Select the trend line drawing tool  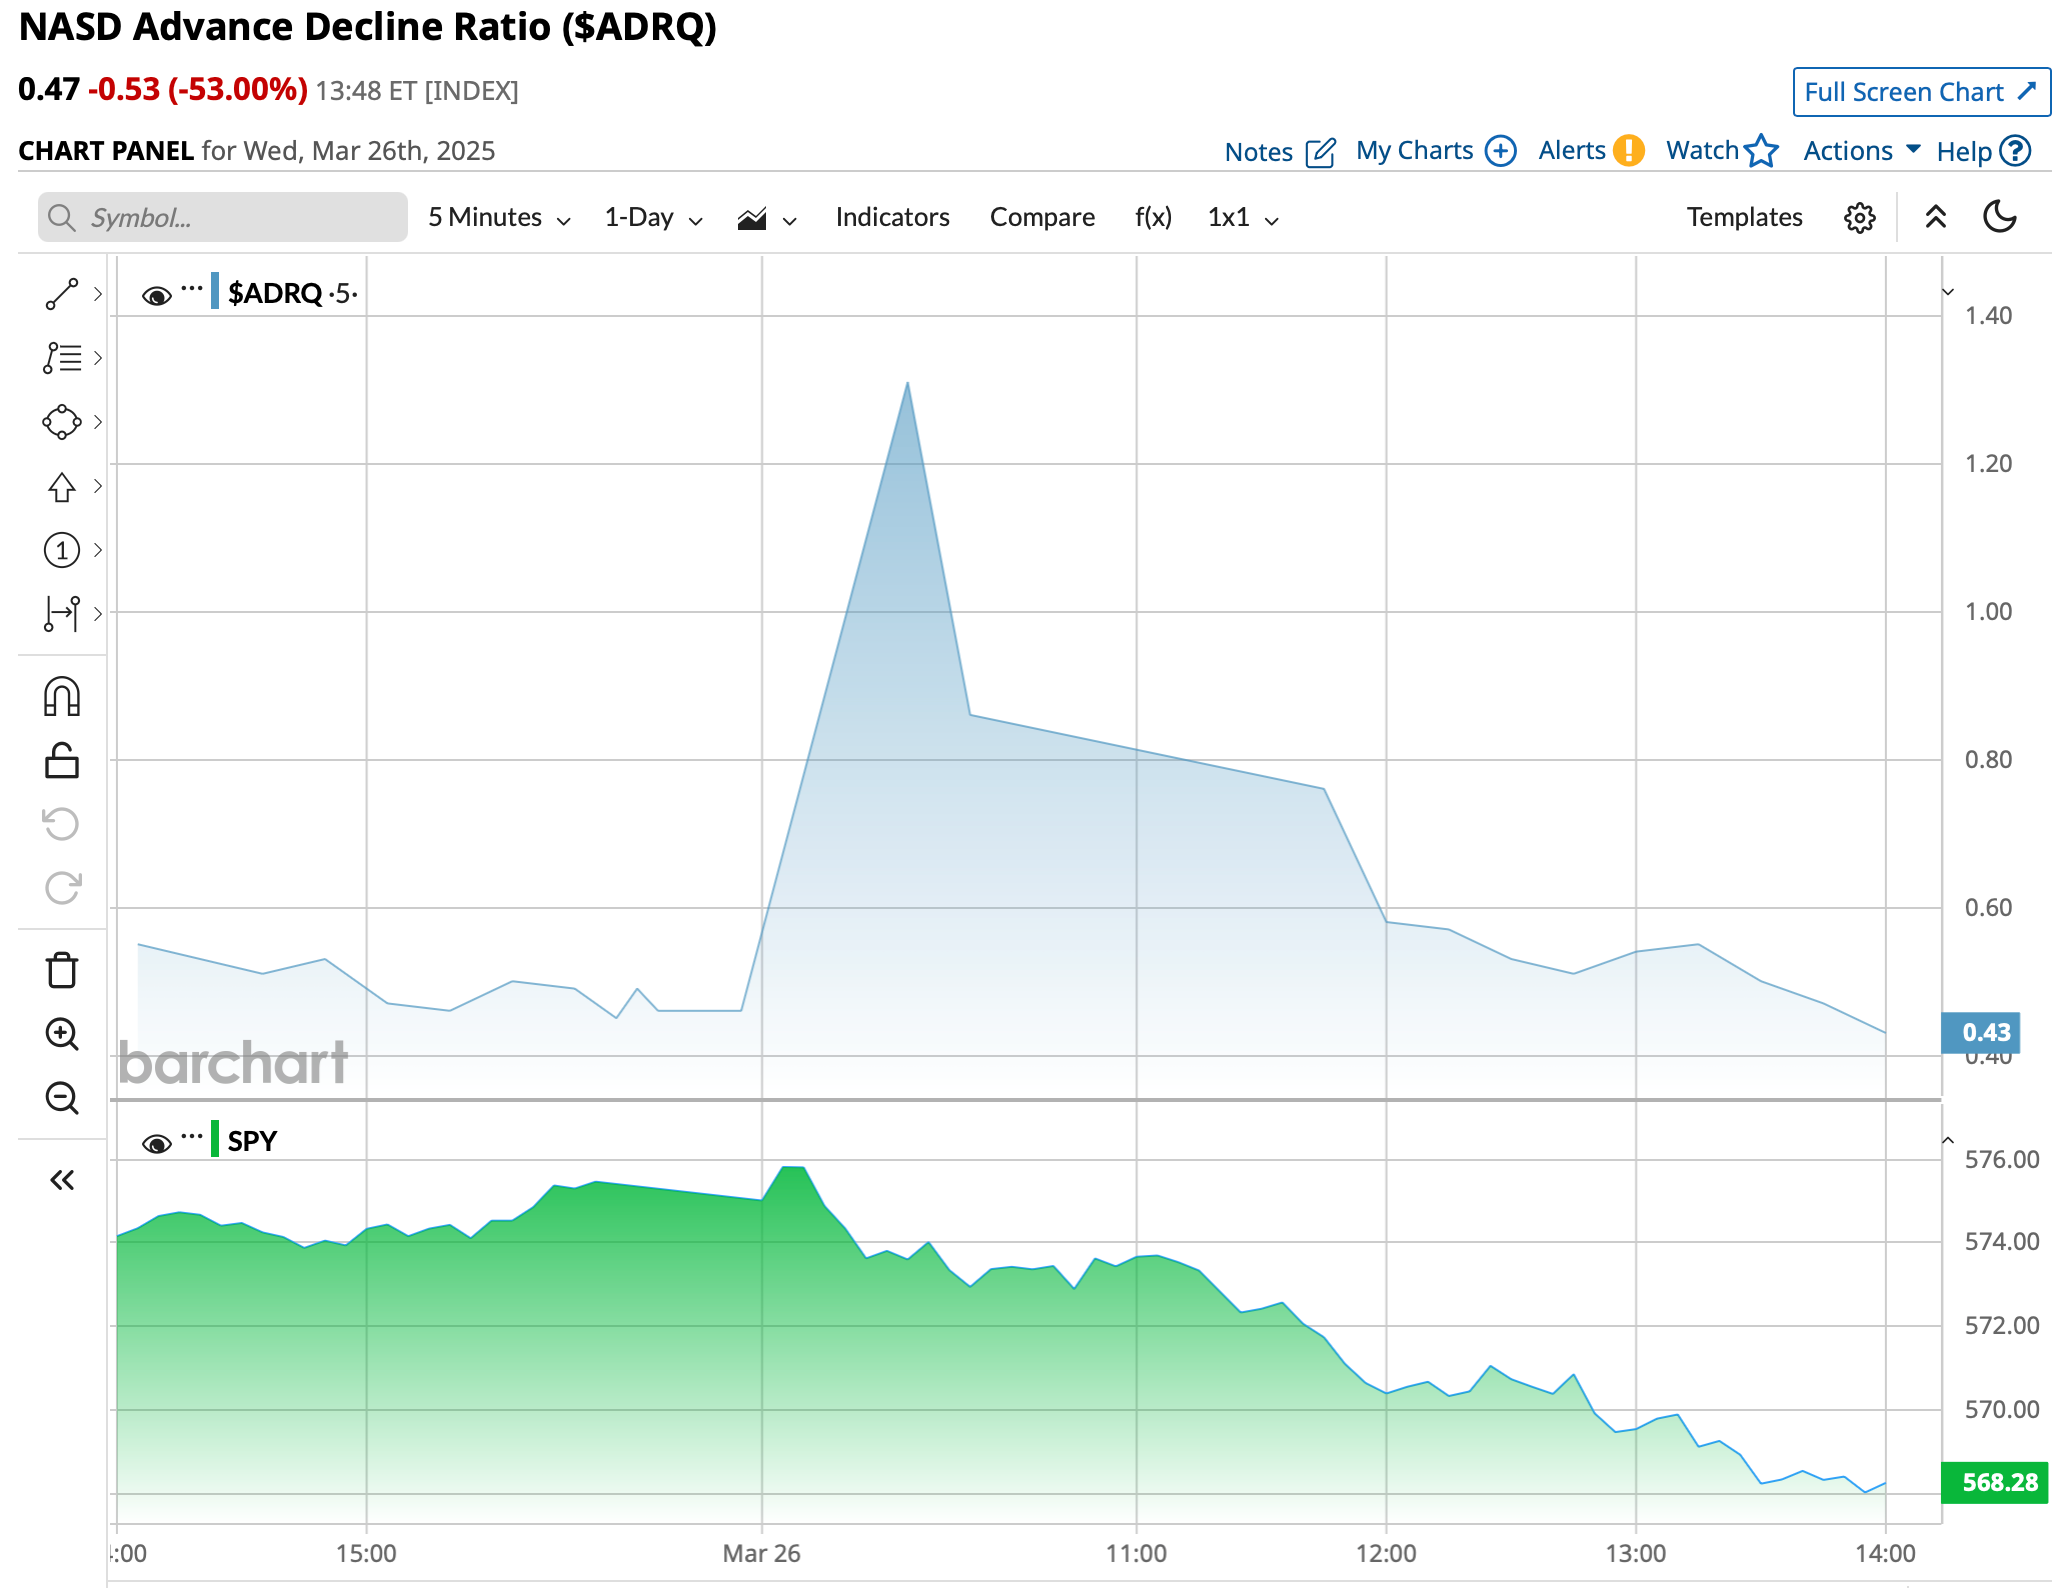click(x=62, y=294)
